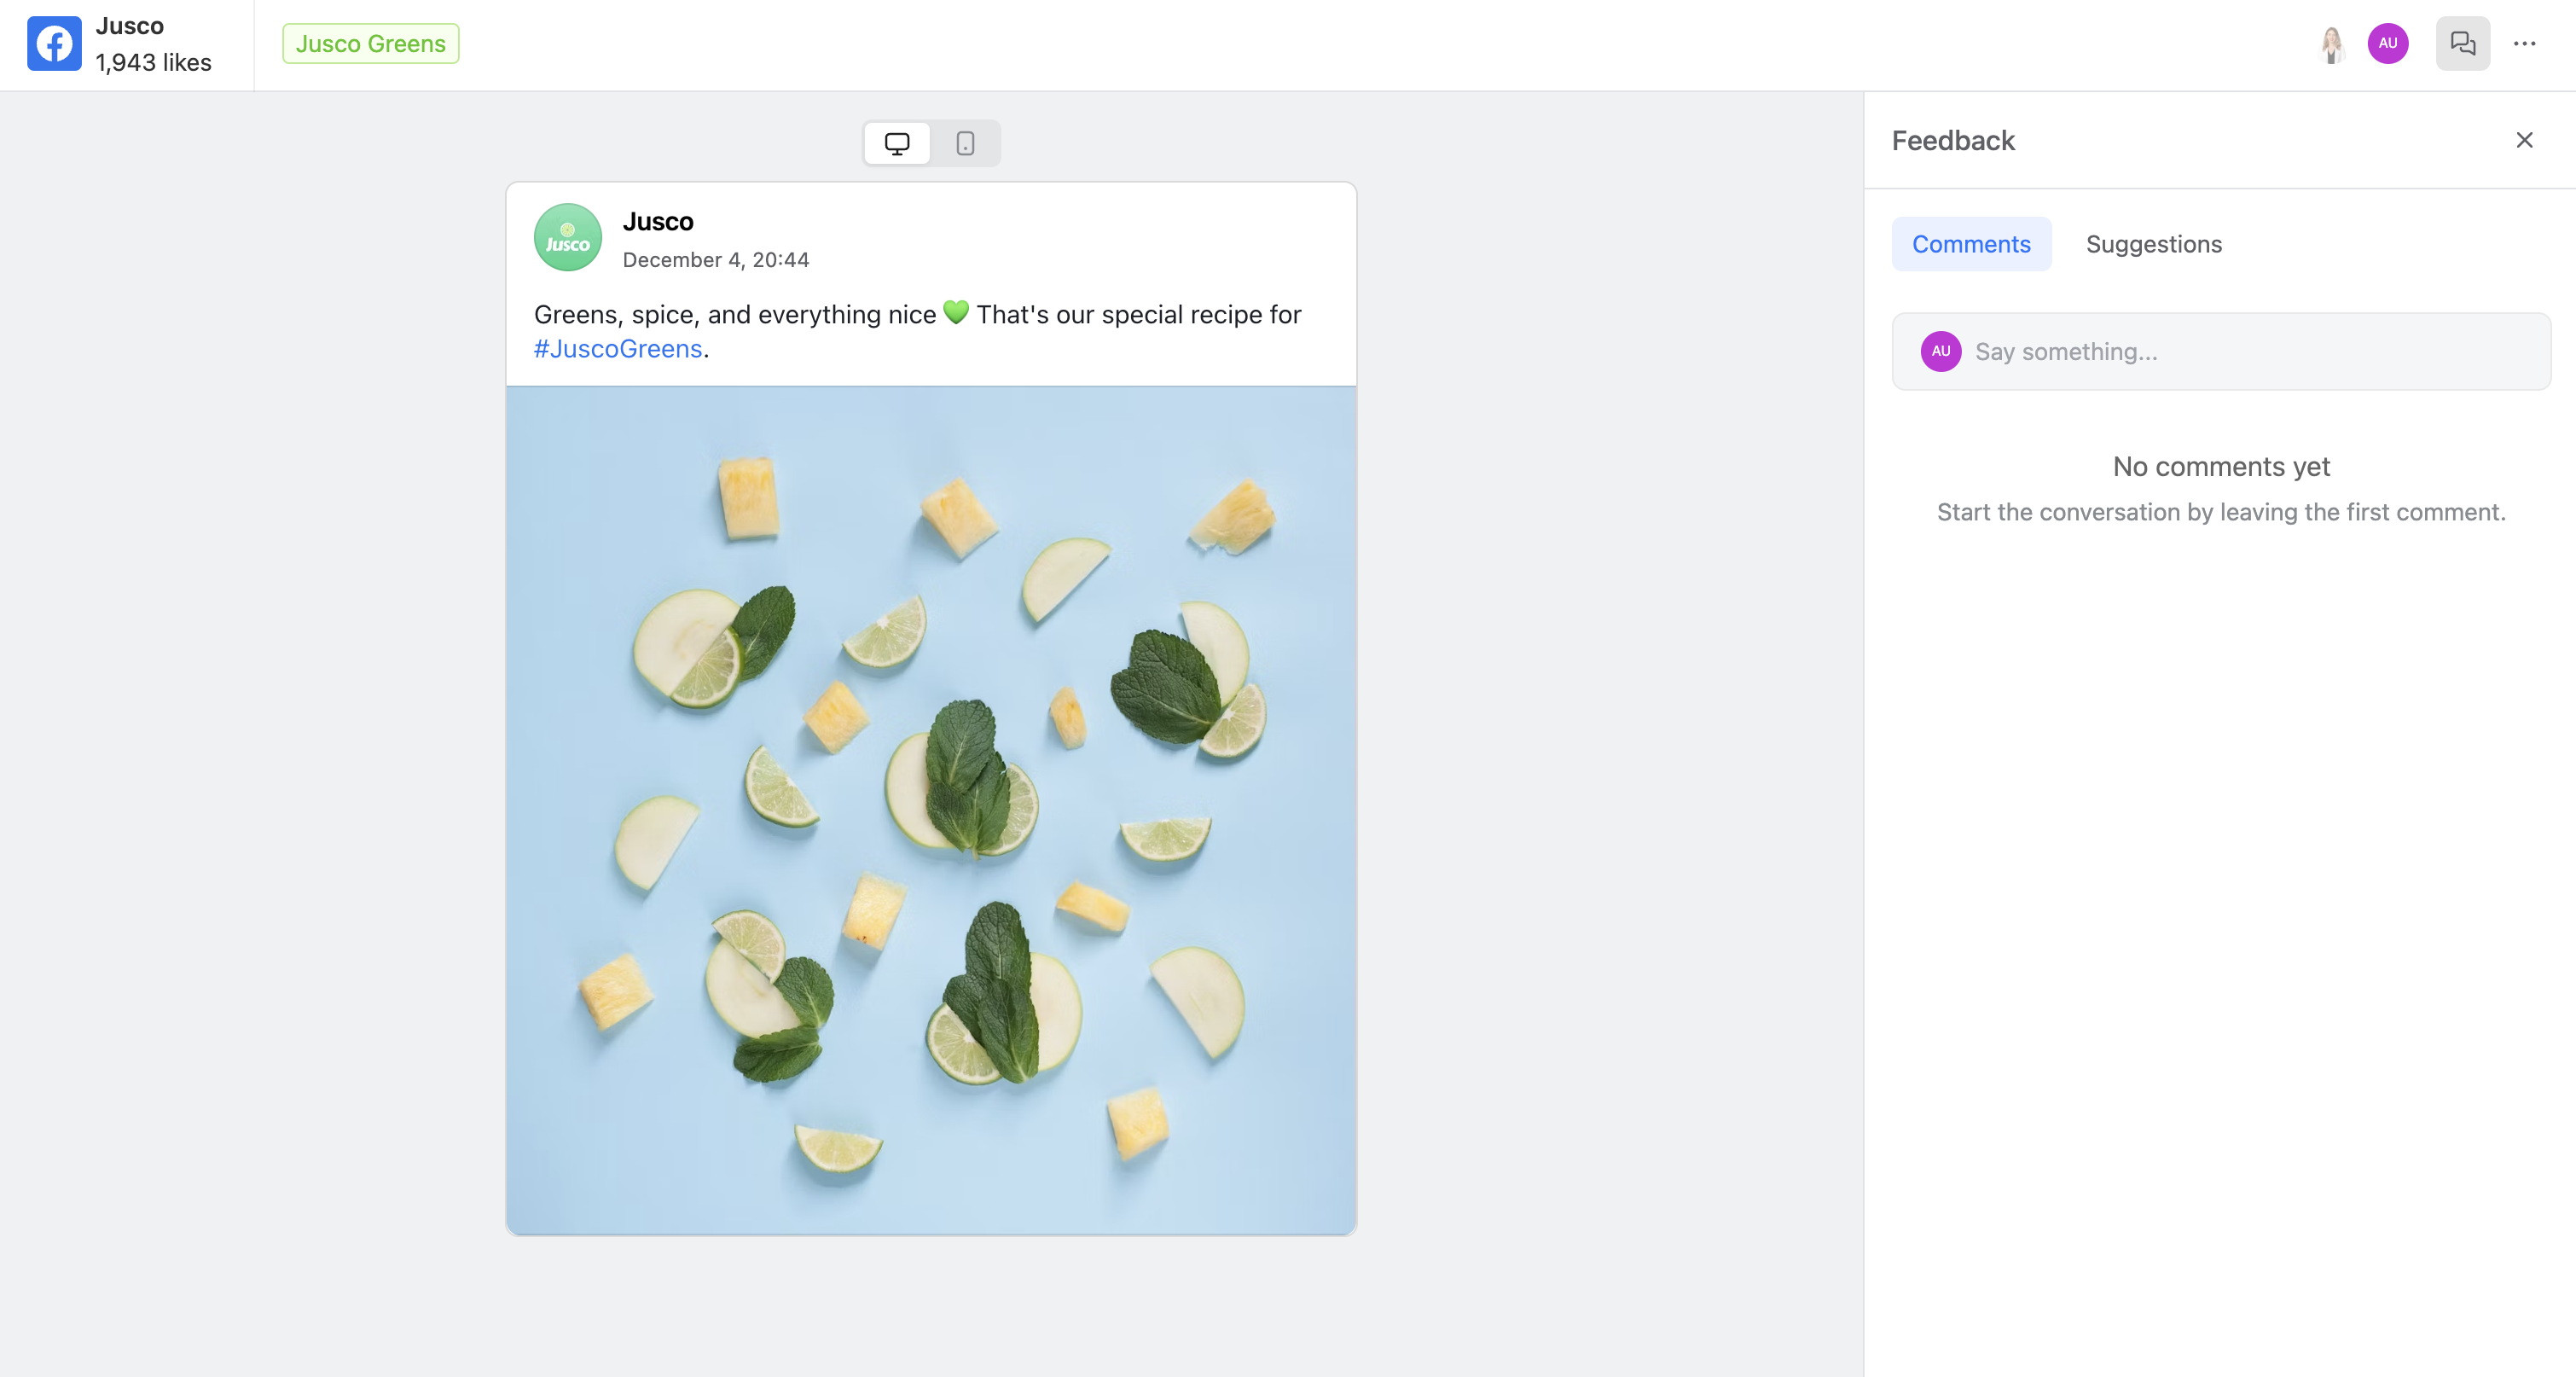Click the Facebook logo icon
2576x1377 pixels.
(x=54, y=44)
